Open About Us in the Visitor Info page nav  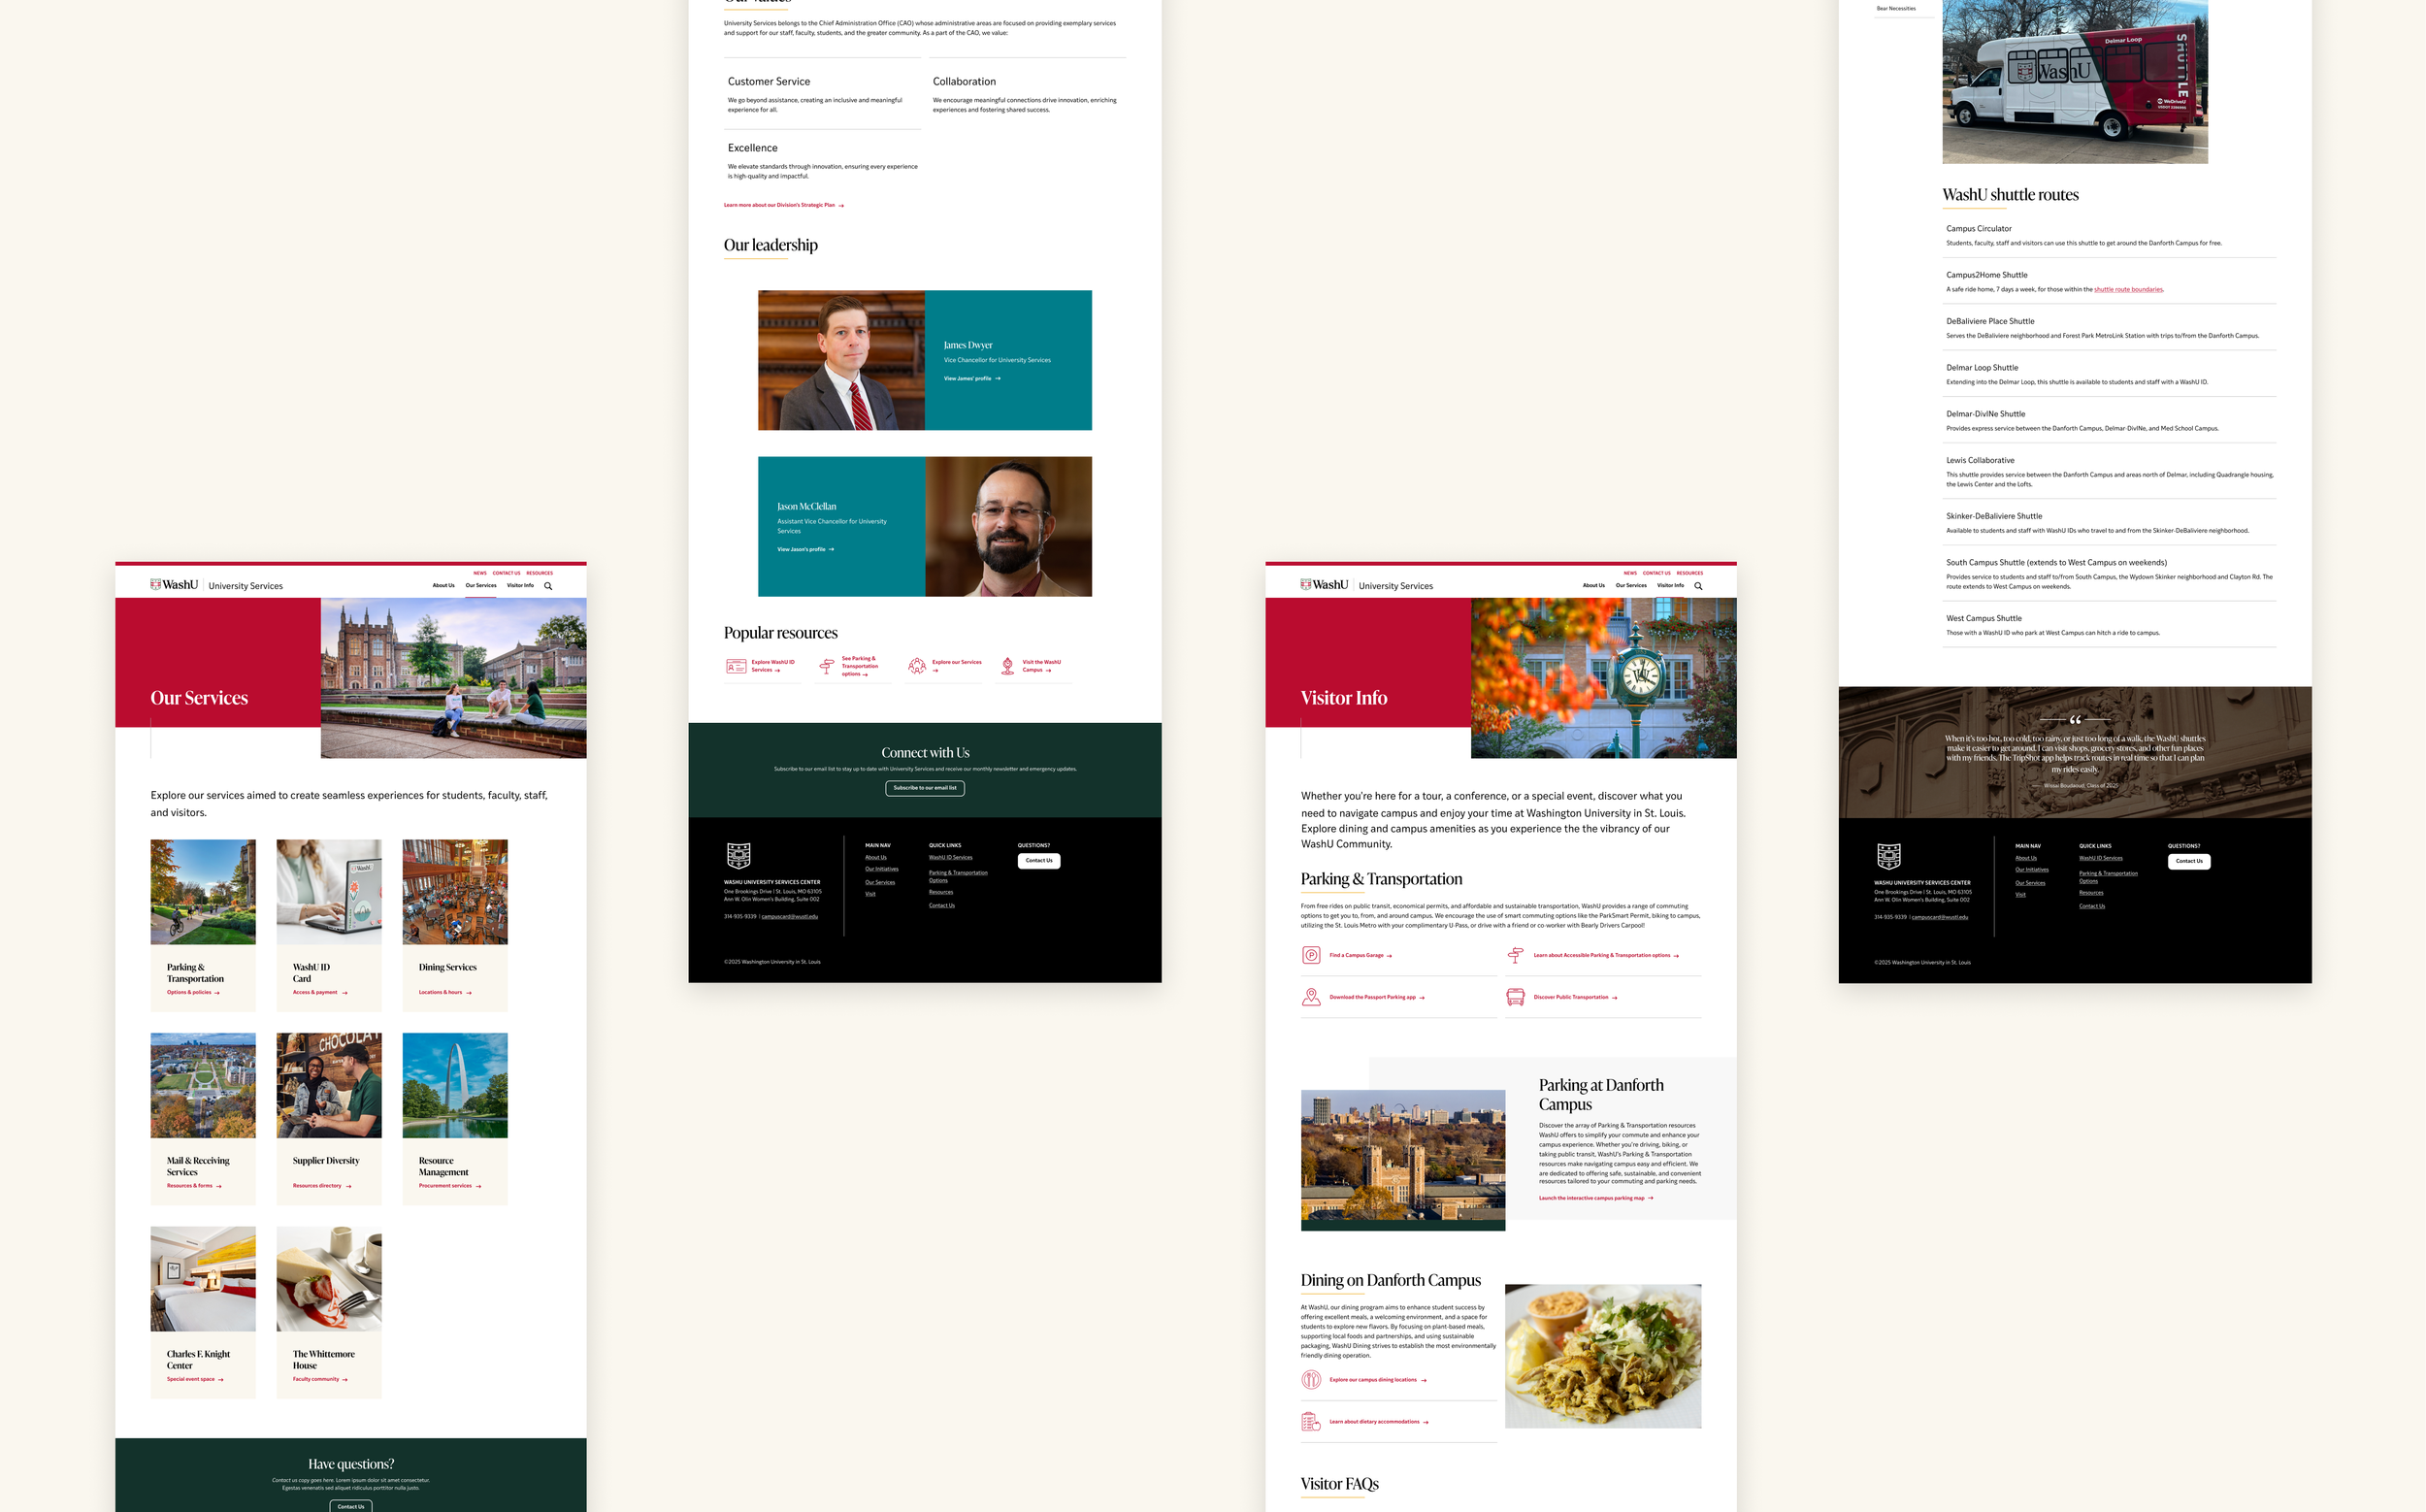pyautogui.click(x=1593, y=586)
